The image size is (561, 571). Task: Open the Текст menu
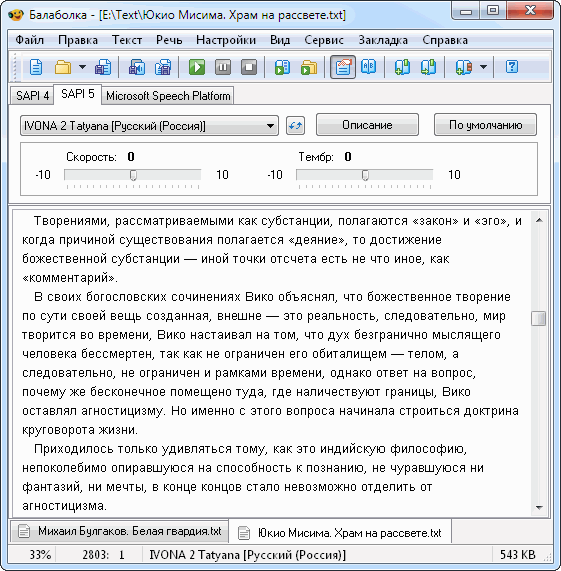click(127, 40)
